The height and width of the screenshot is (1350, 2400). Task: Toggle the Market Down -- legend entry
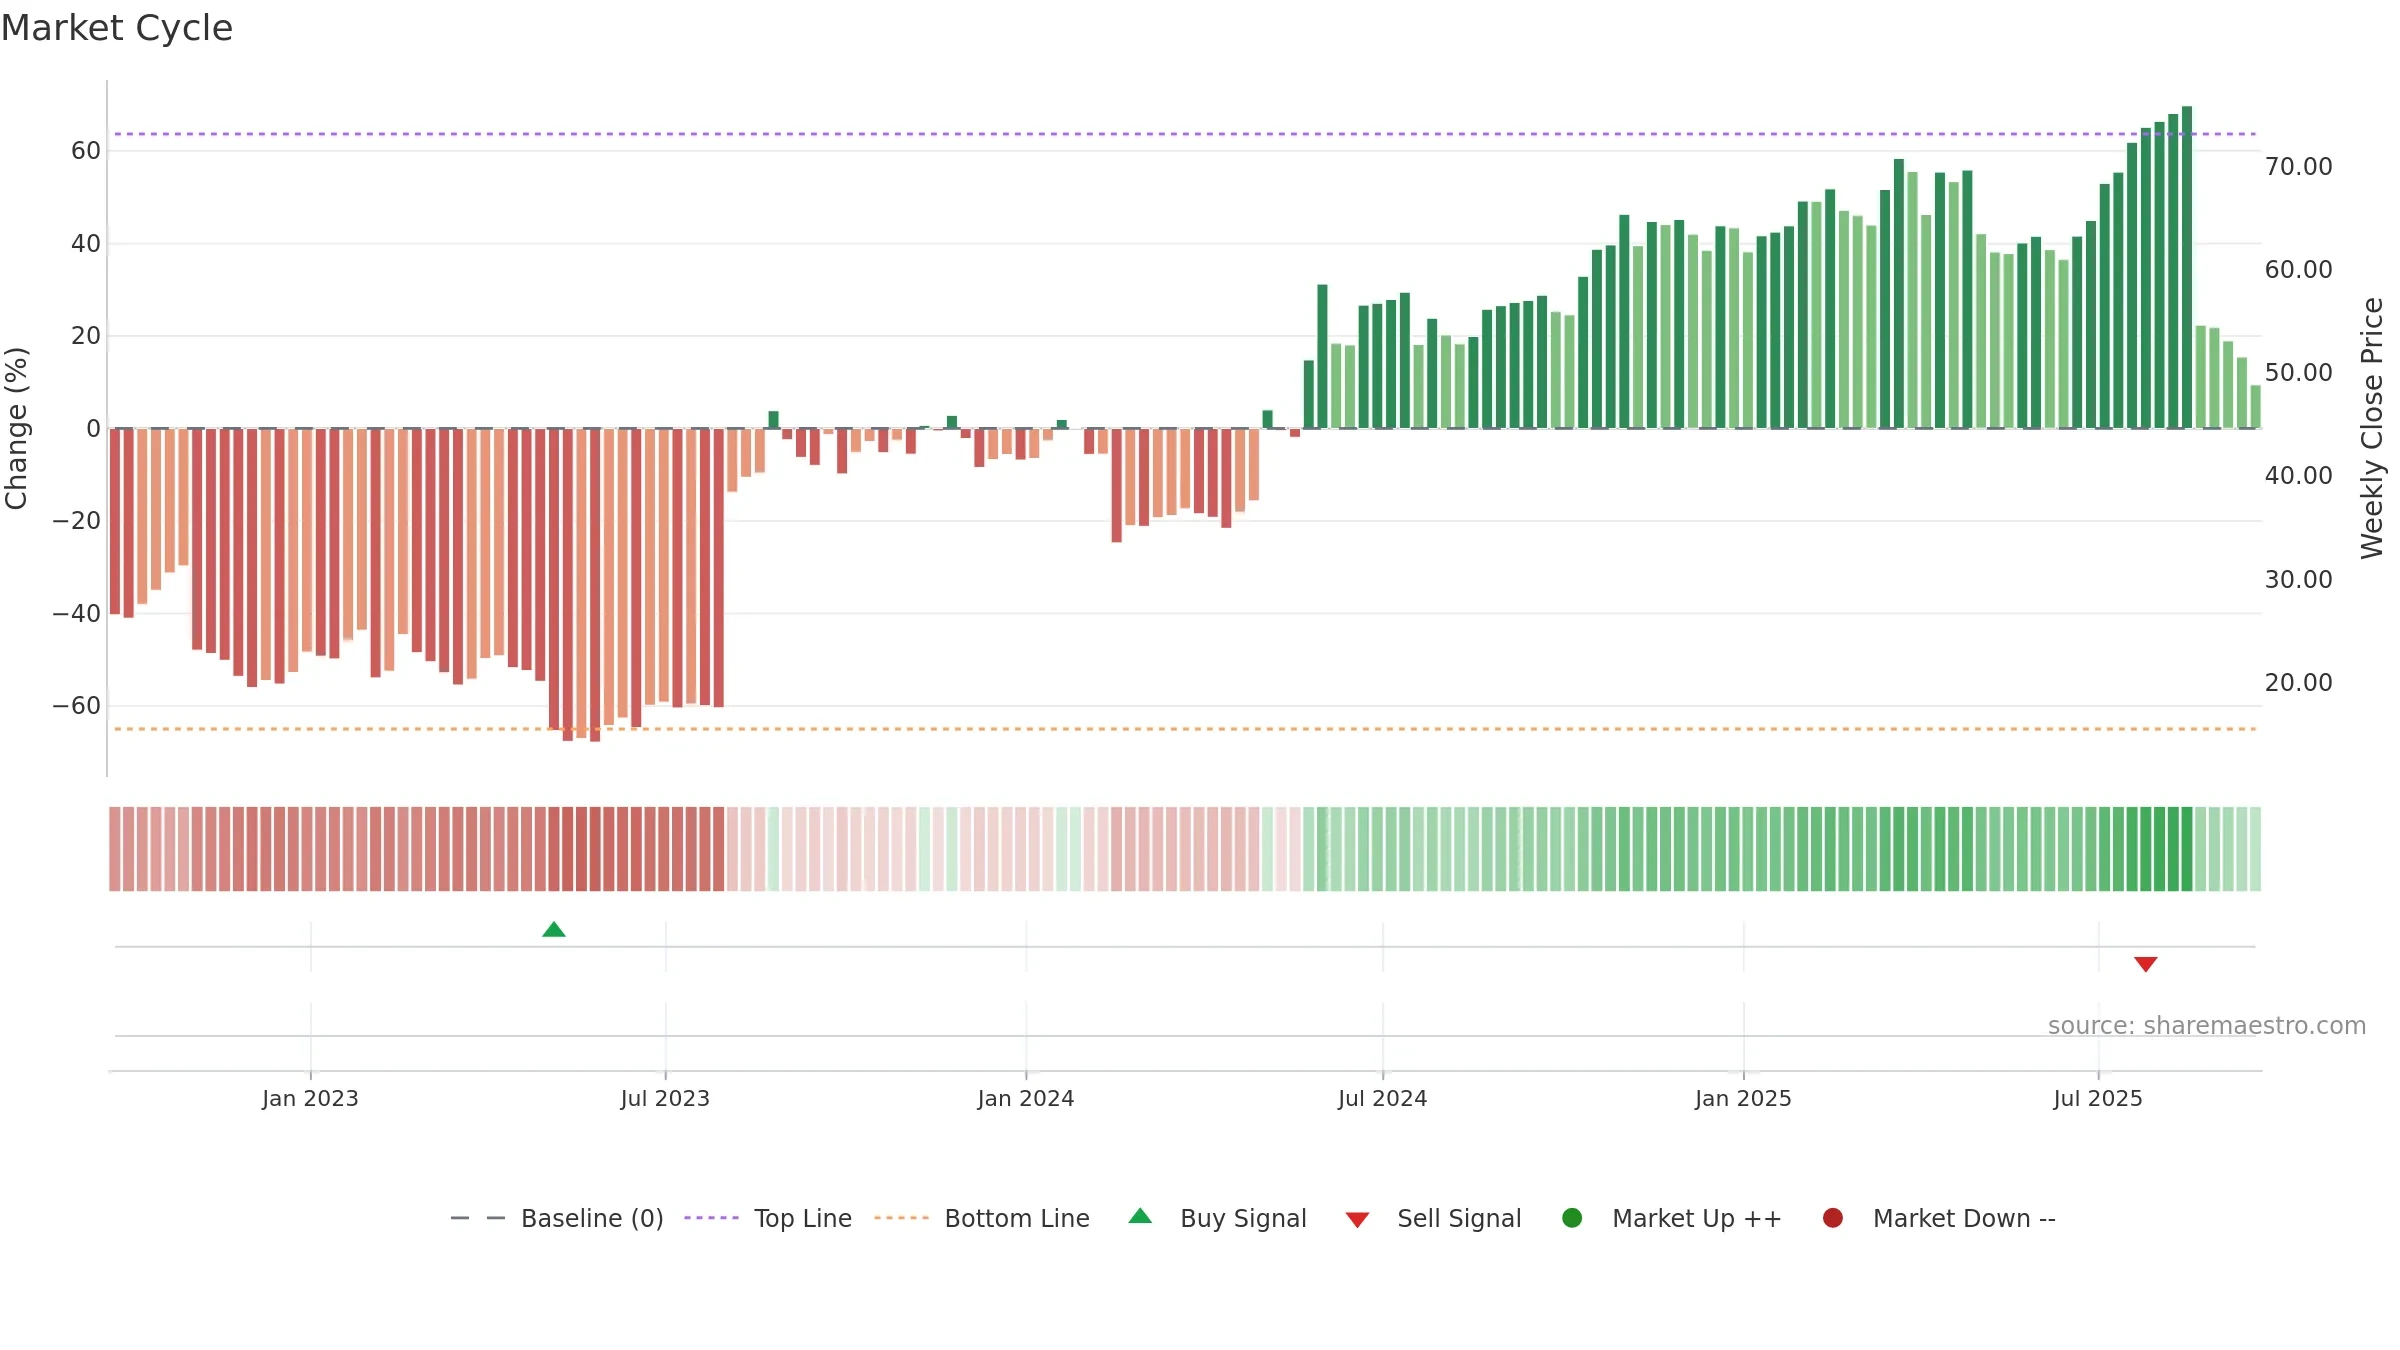tap(1939, 1218)
